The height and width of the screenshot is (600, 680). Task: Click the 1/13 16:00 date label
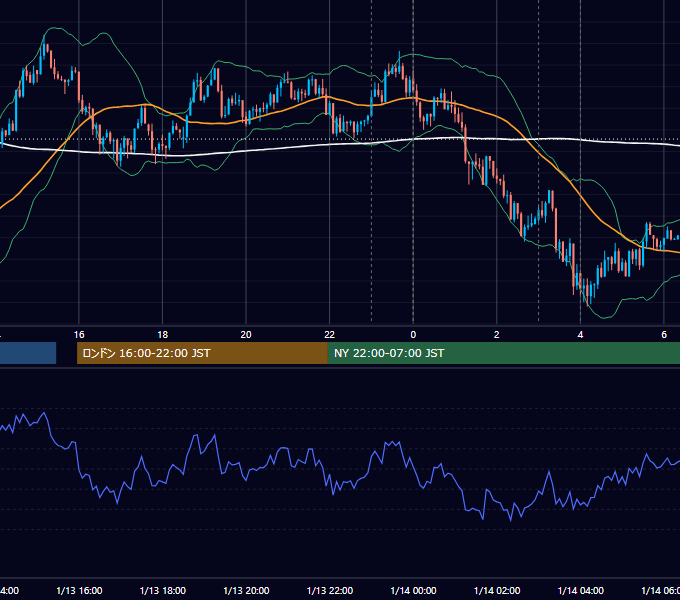tap(79, 590)
